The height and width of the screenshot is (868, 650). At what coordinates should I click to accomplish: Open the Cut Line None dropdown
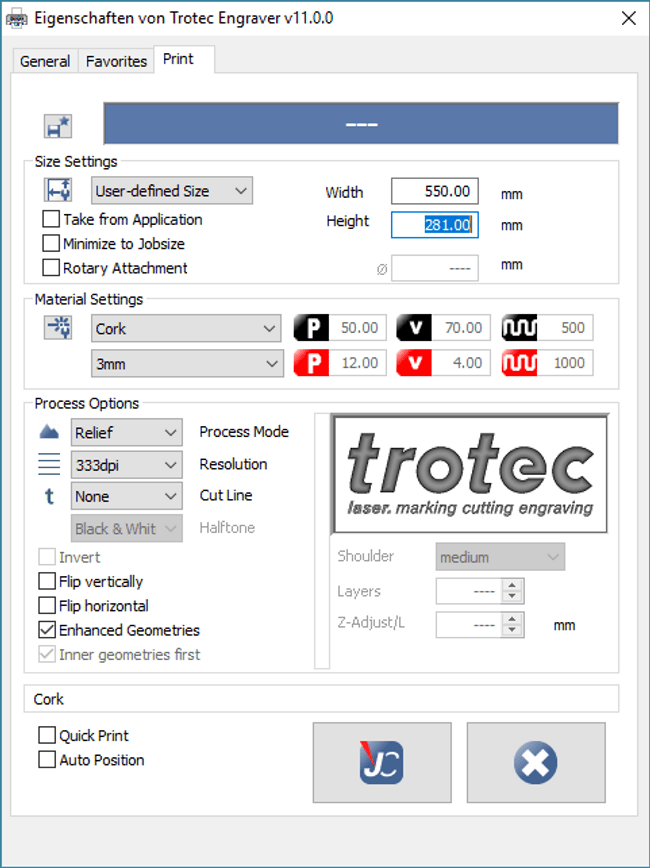pos(127,496)
